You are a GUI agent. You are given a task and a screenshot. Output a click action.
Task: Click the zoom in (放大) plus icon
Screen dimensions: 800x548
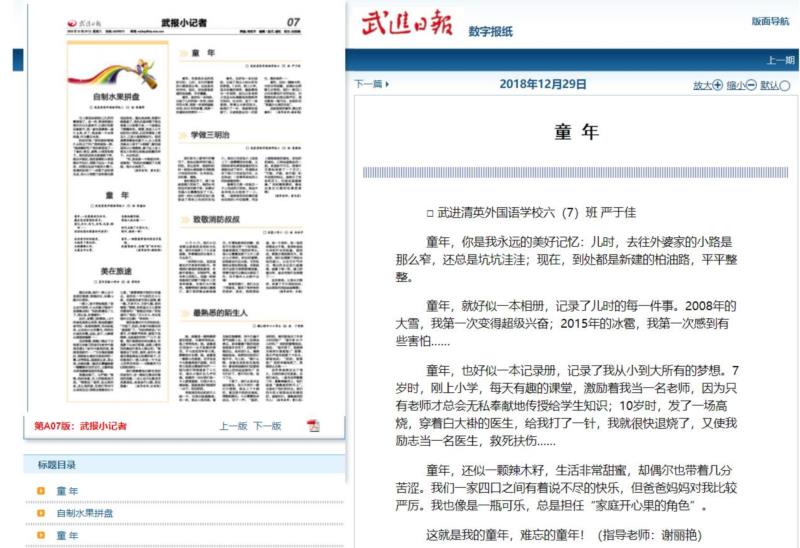pyautogui.click(x=717, y=86)
